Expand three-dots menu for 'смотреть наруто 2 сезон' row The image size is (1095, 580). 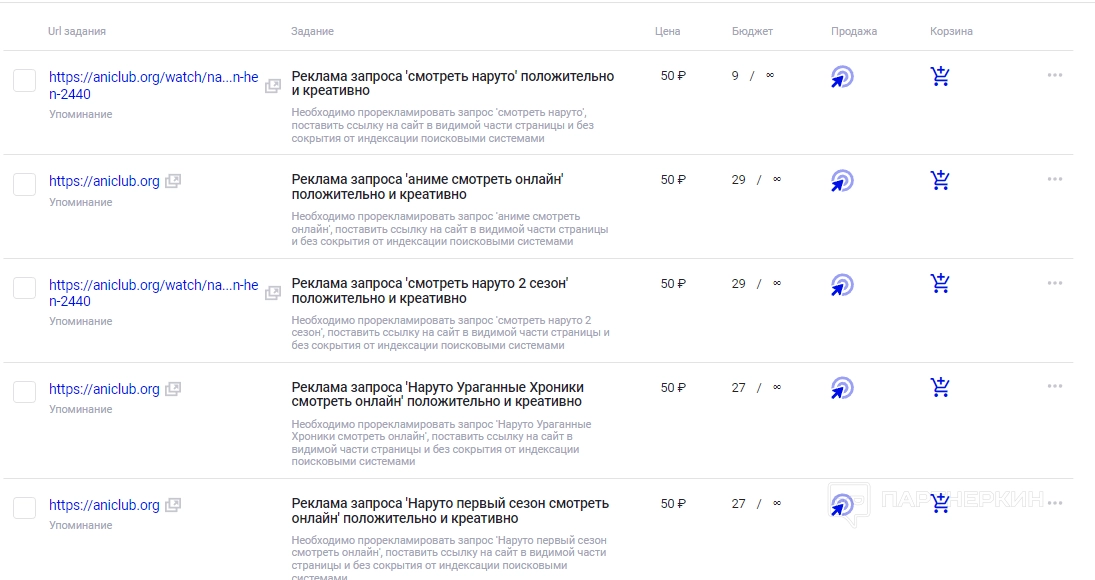coord(1055,283)
